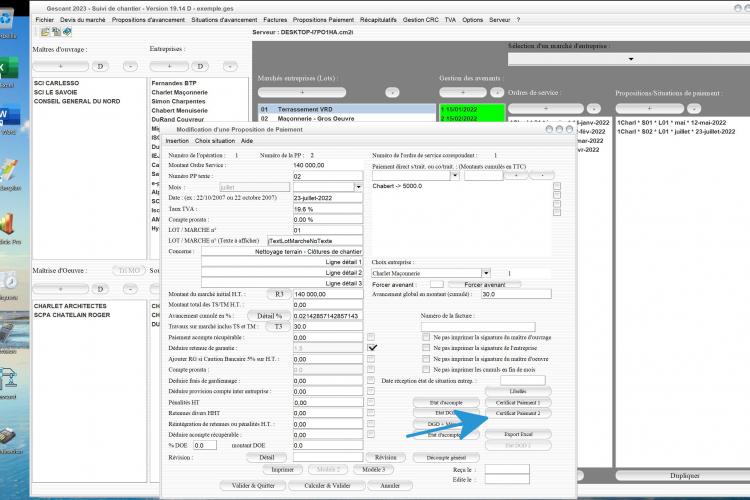Toggle Déduire frais de gardiennage checkbox
This screenshot has height=500, width=750.
point(371,380)
